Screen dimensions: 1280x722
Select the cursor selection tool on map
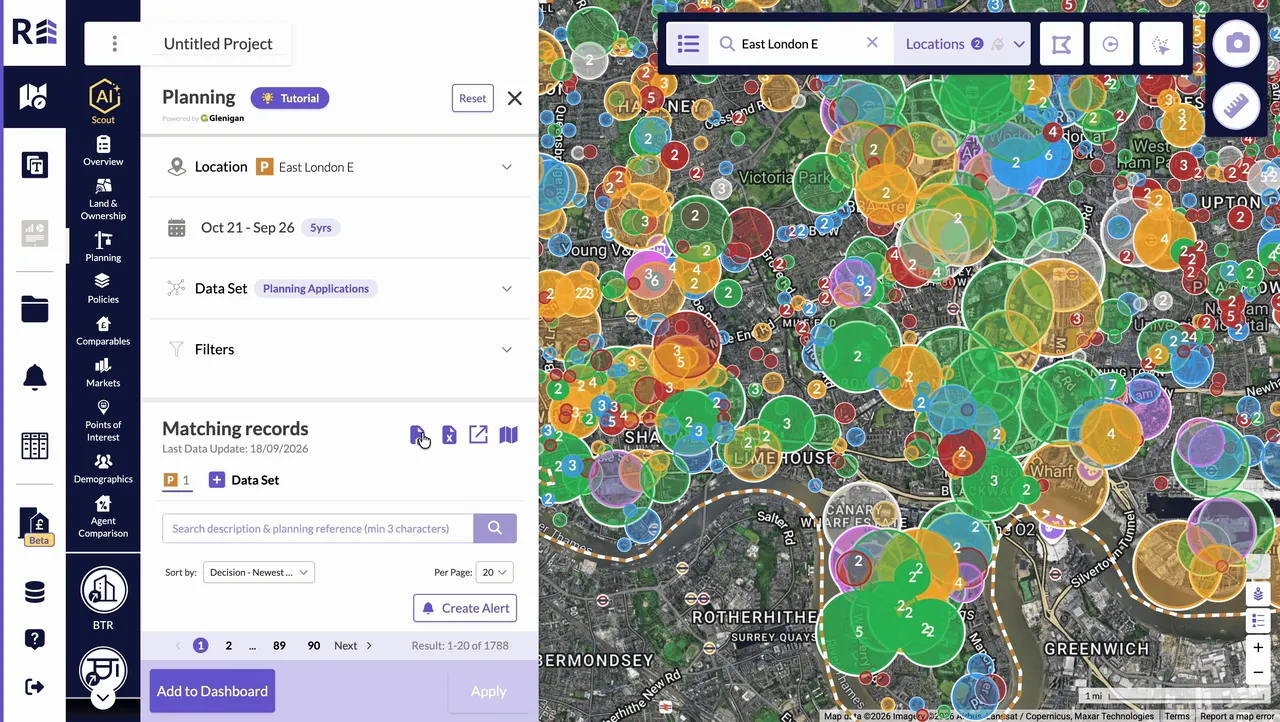pyautogui.click(x=1160, y=44)
